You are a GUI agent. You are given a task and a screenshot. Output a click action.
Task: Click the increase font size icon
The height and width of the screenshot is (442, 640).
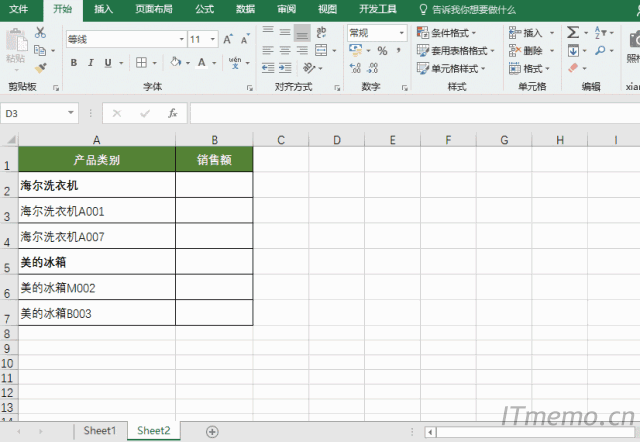click(229, 39)
